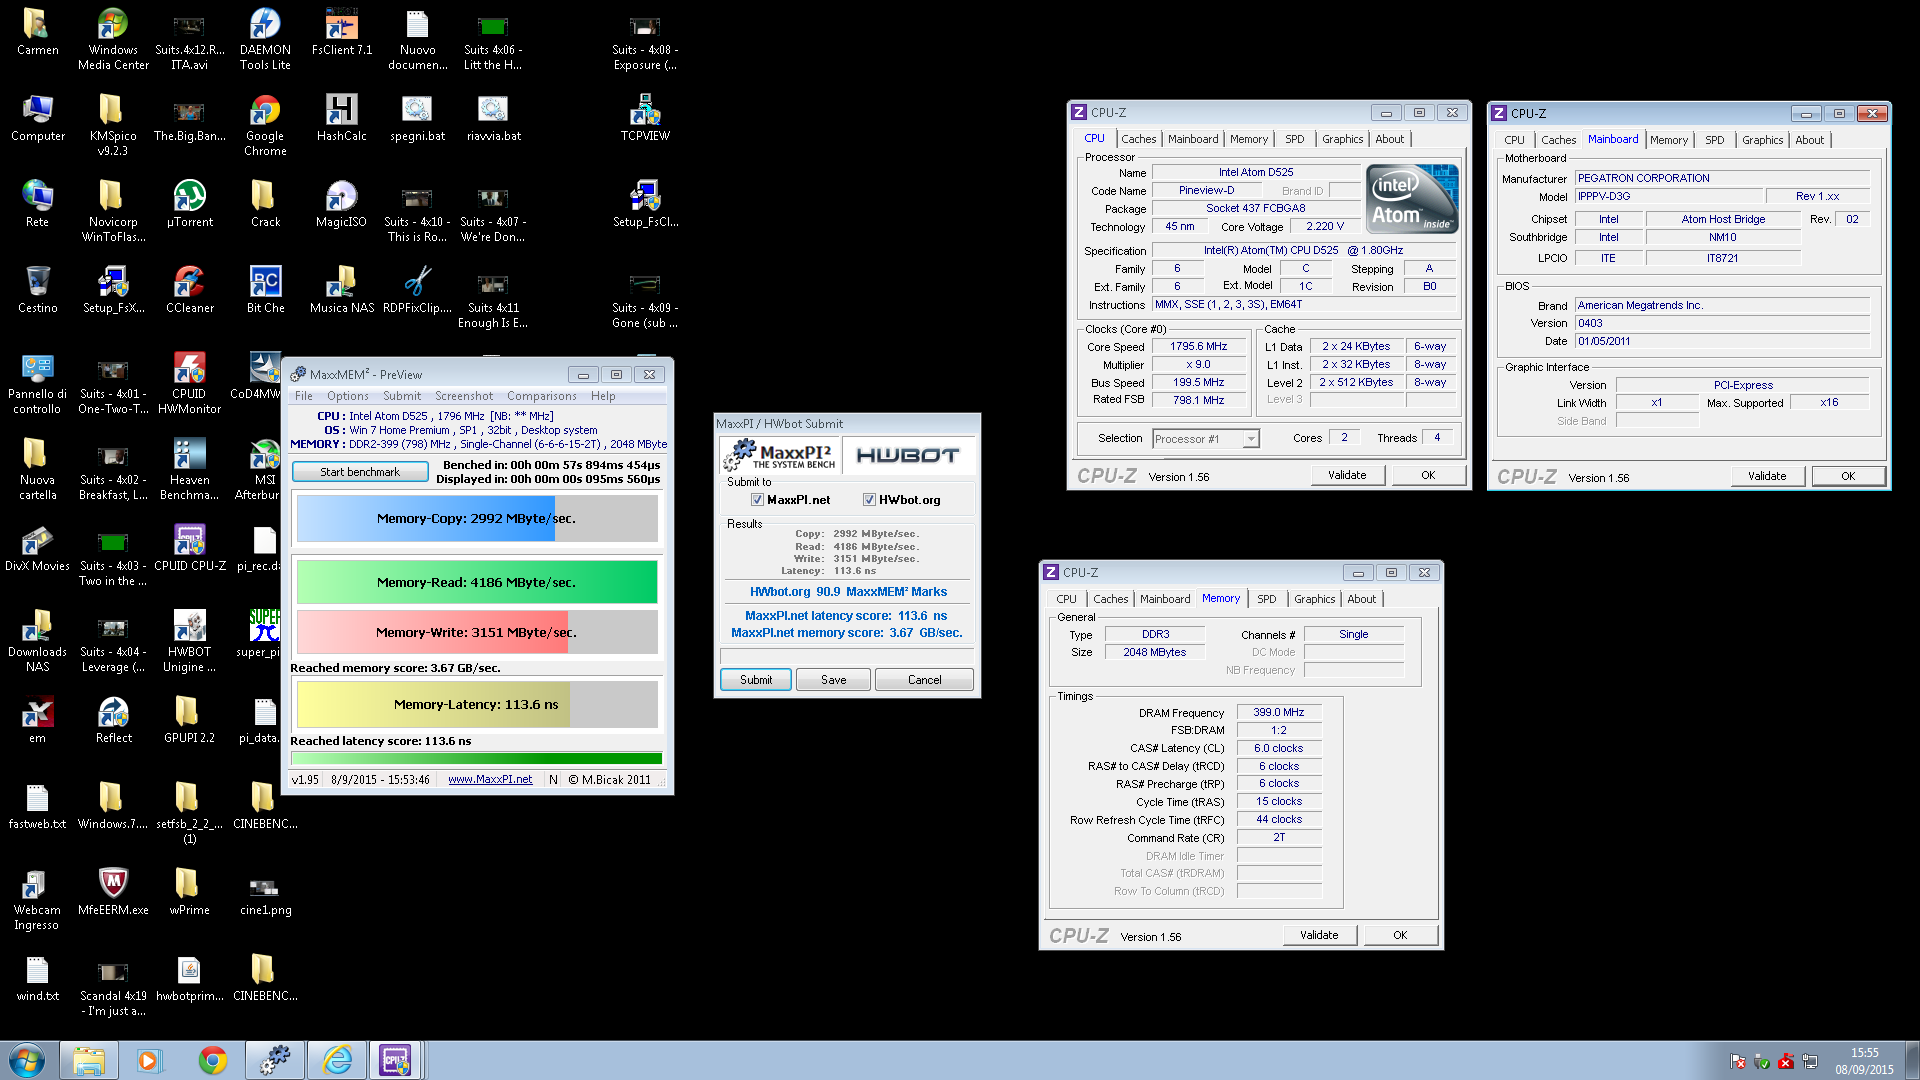Open the Pannello di controllo icon

click(37, 384)
